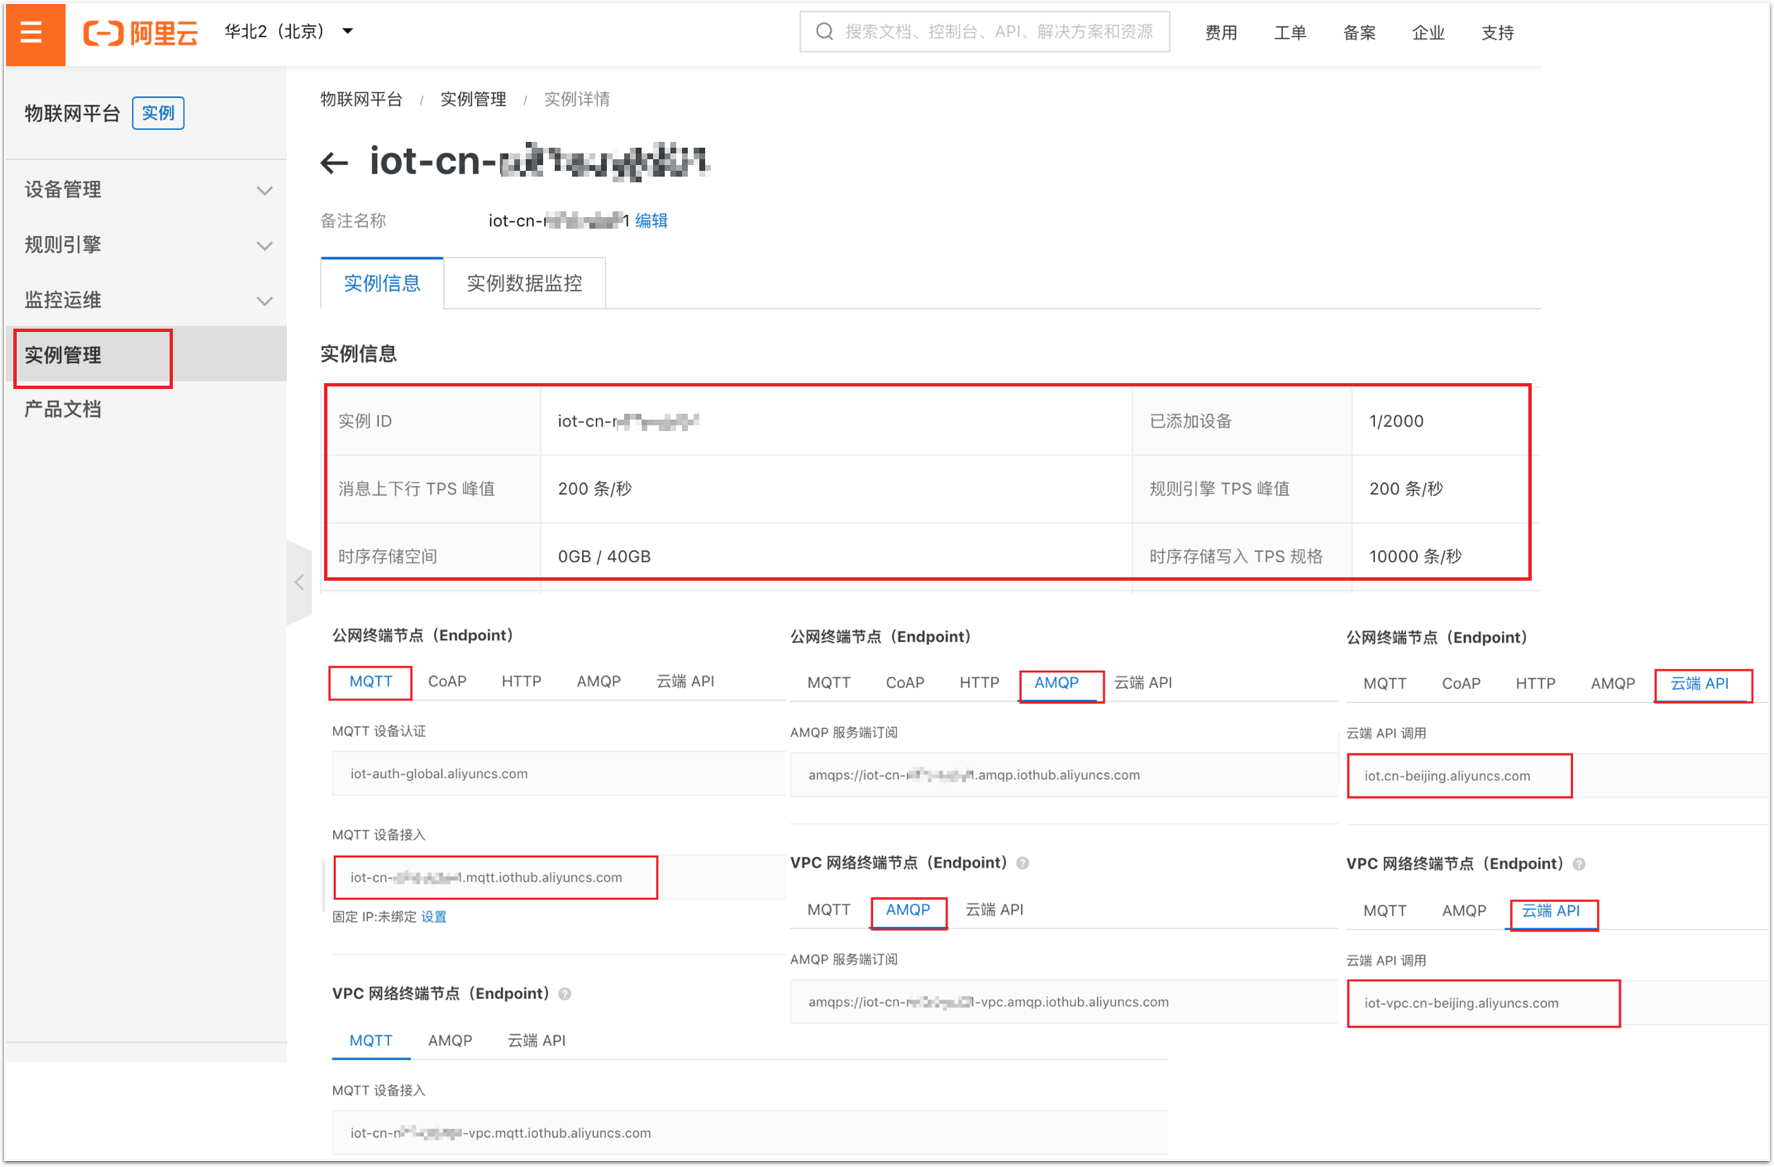1774x1167 pixels.
Task: Click the iot-auth-global.aliyuncs.com MQTT 设备认证 field
Action: [558, 773]
